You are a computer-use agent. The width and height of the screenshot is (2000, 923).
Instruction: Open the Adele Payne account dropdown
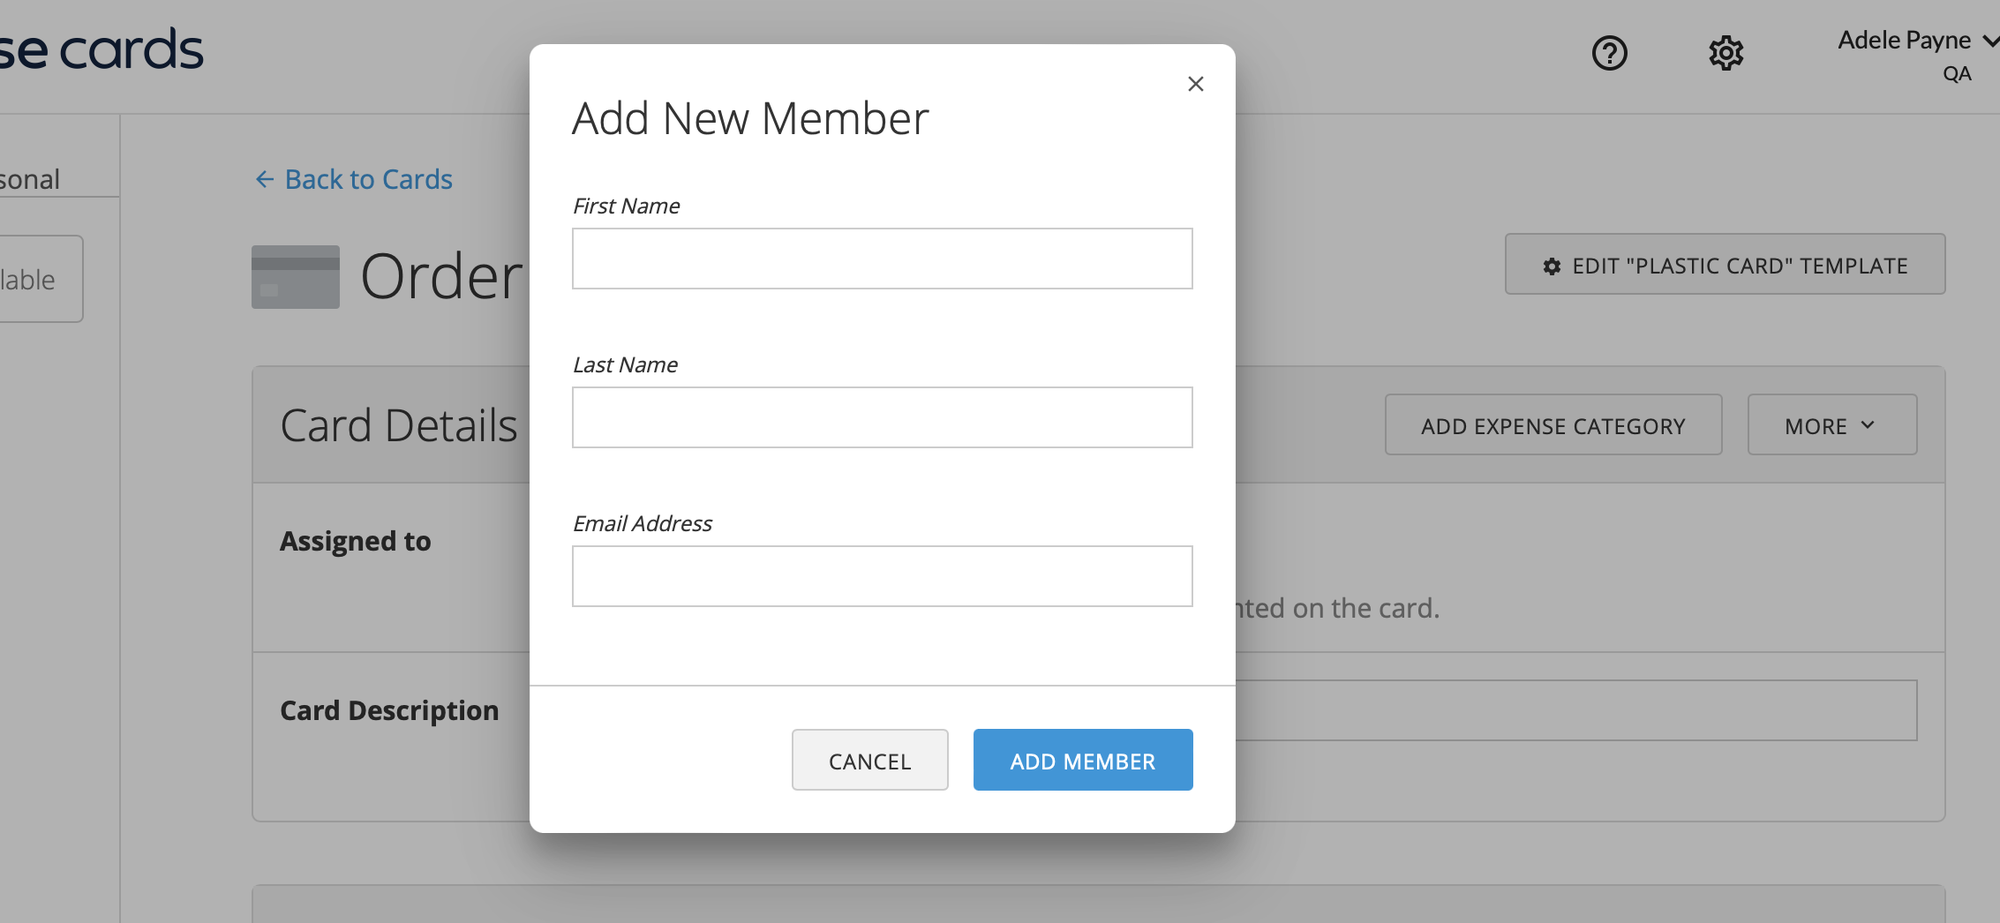1902,40
